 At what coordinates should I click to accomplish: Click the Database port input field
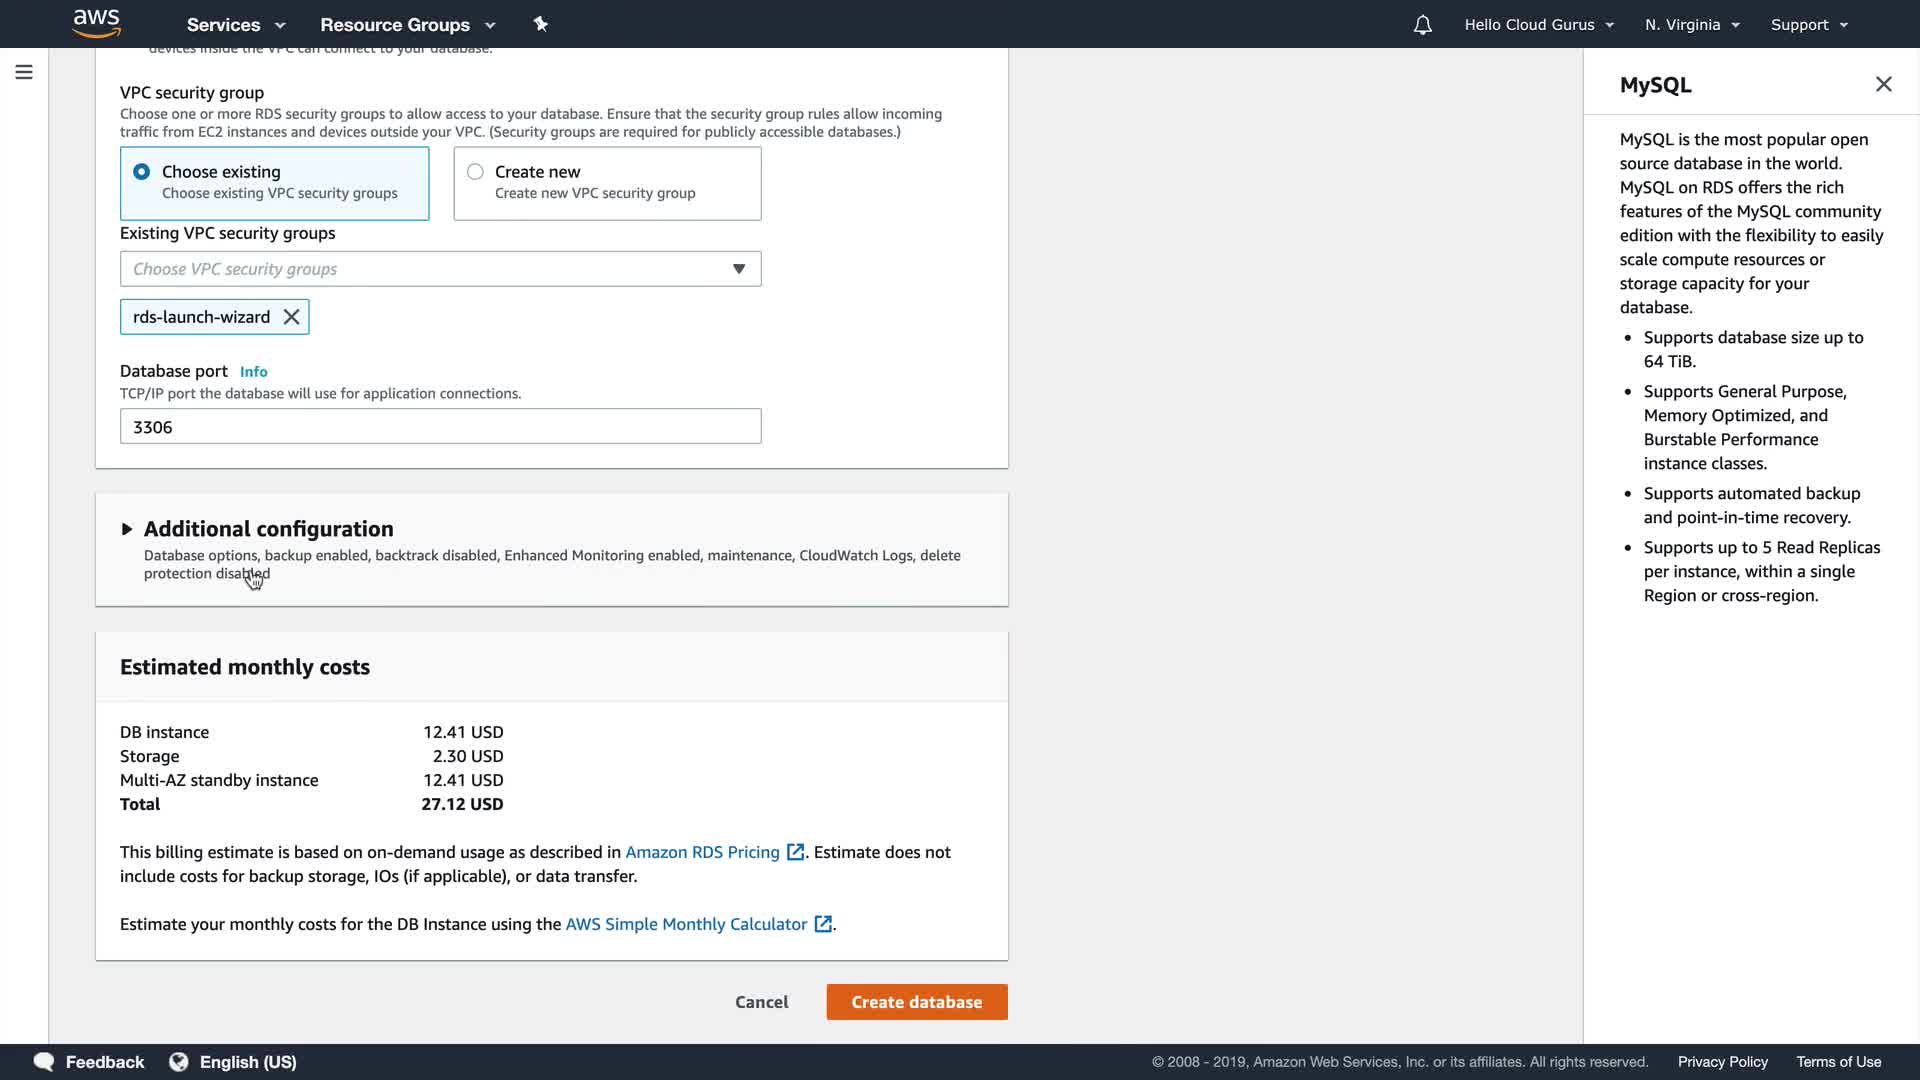click(440, 427)
